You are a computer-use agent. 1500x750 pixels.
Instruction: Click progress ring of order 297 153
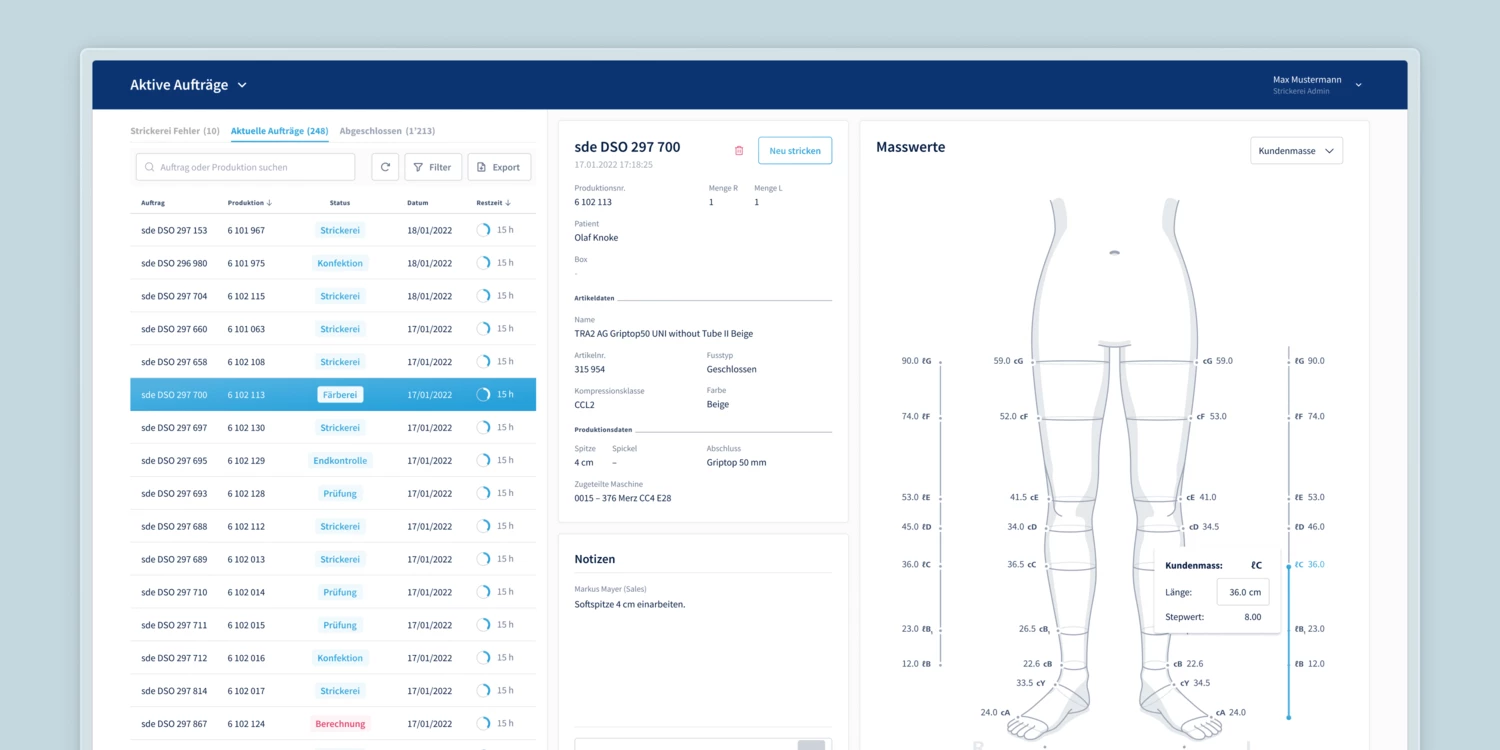click(484, 230)
